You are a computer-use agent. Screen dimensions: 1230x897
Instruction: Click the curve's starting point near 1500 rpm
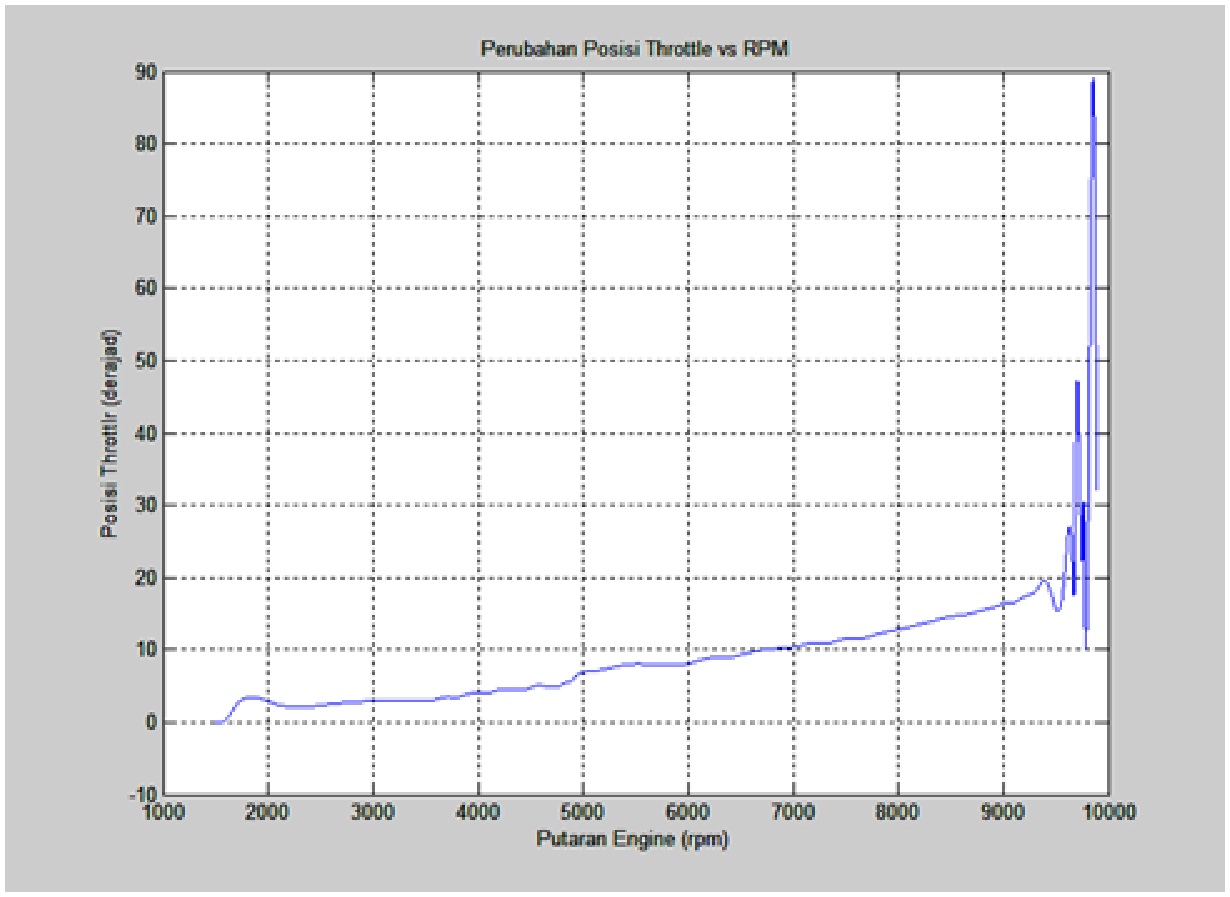tap(215, 722)
